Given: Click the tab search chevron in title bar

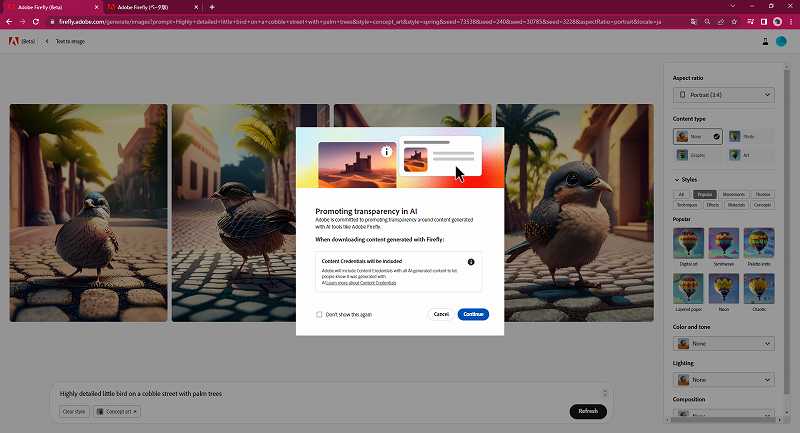Looking at the screenshot, I should tap(732, 6).
